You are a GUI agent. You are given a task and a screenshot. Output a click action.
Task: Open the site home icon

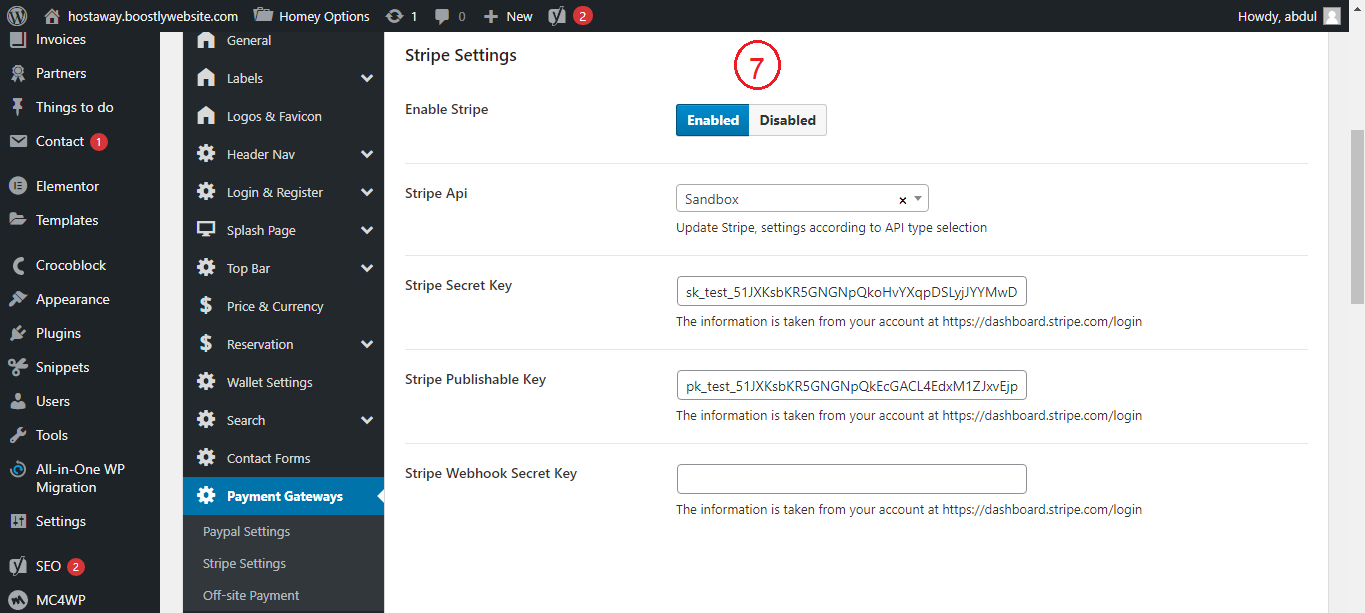(x=52, y=16)
